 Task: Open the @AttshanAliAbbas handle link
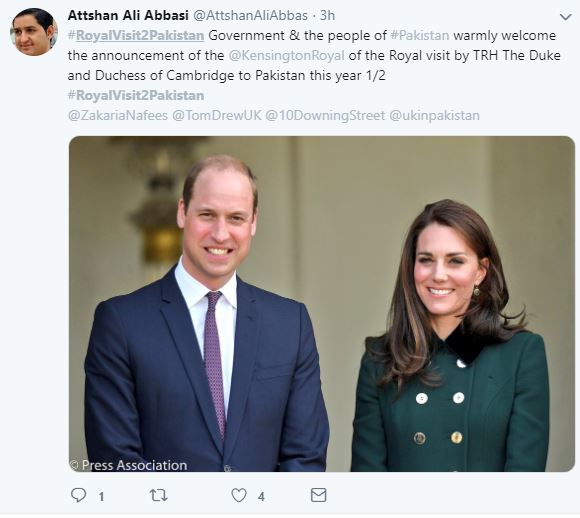pos(250,16)
